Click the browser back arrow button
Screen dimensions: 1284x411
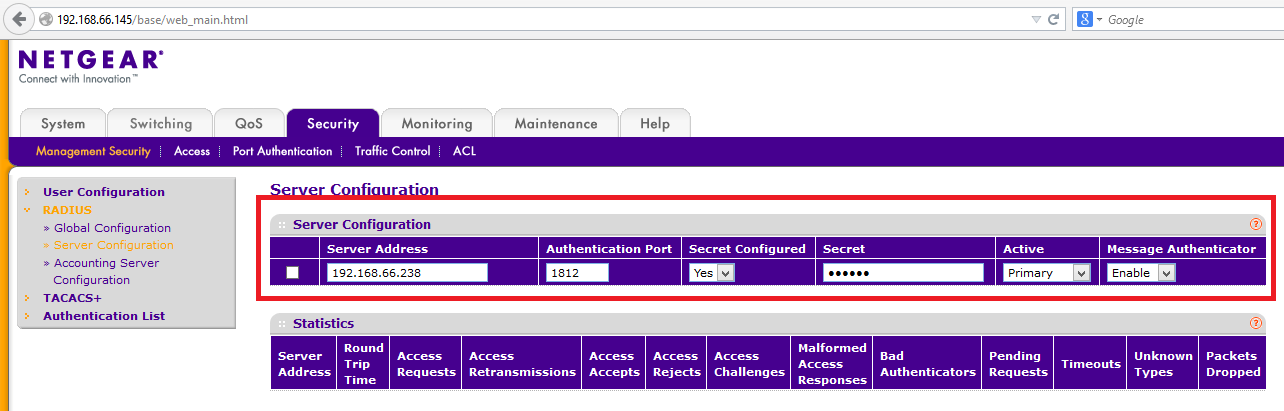(20, 20)
